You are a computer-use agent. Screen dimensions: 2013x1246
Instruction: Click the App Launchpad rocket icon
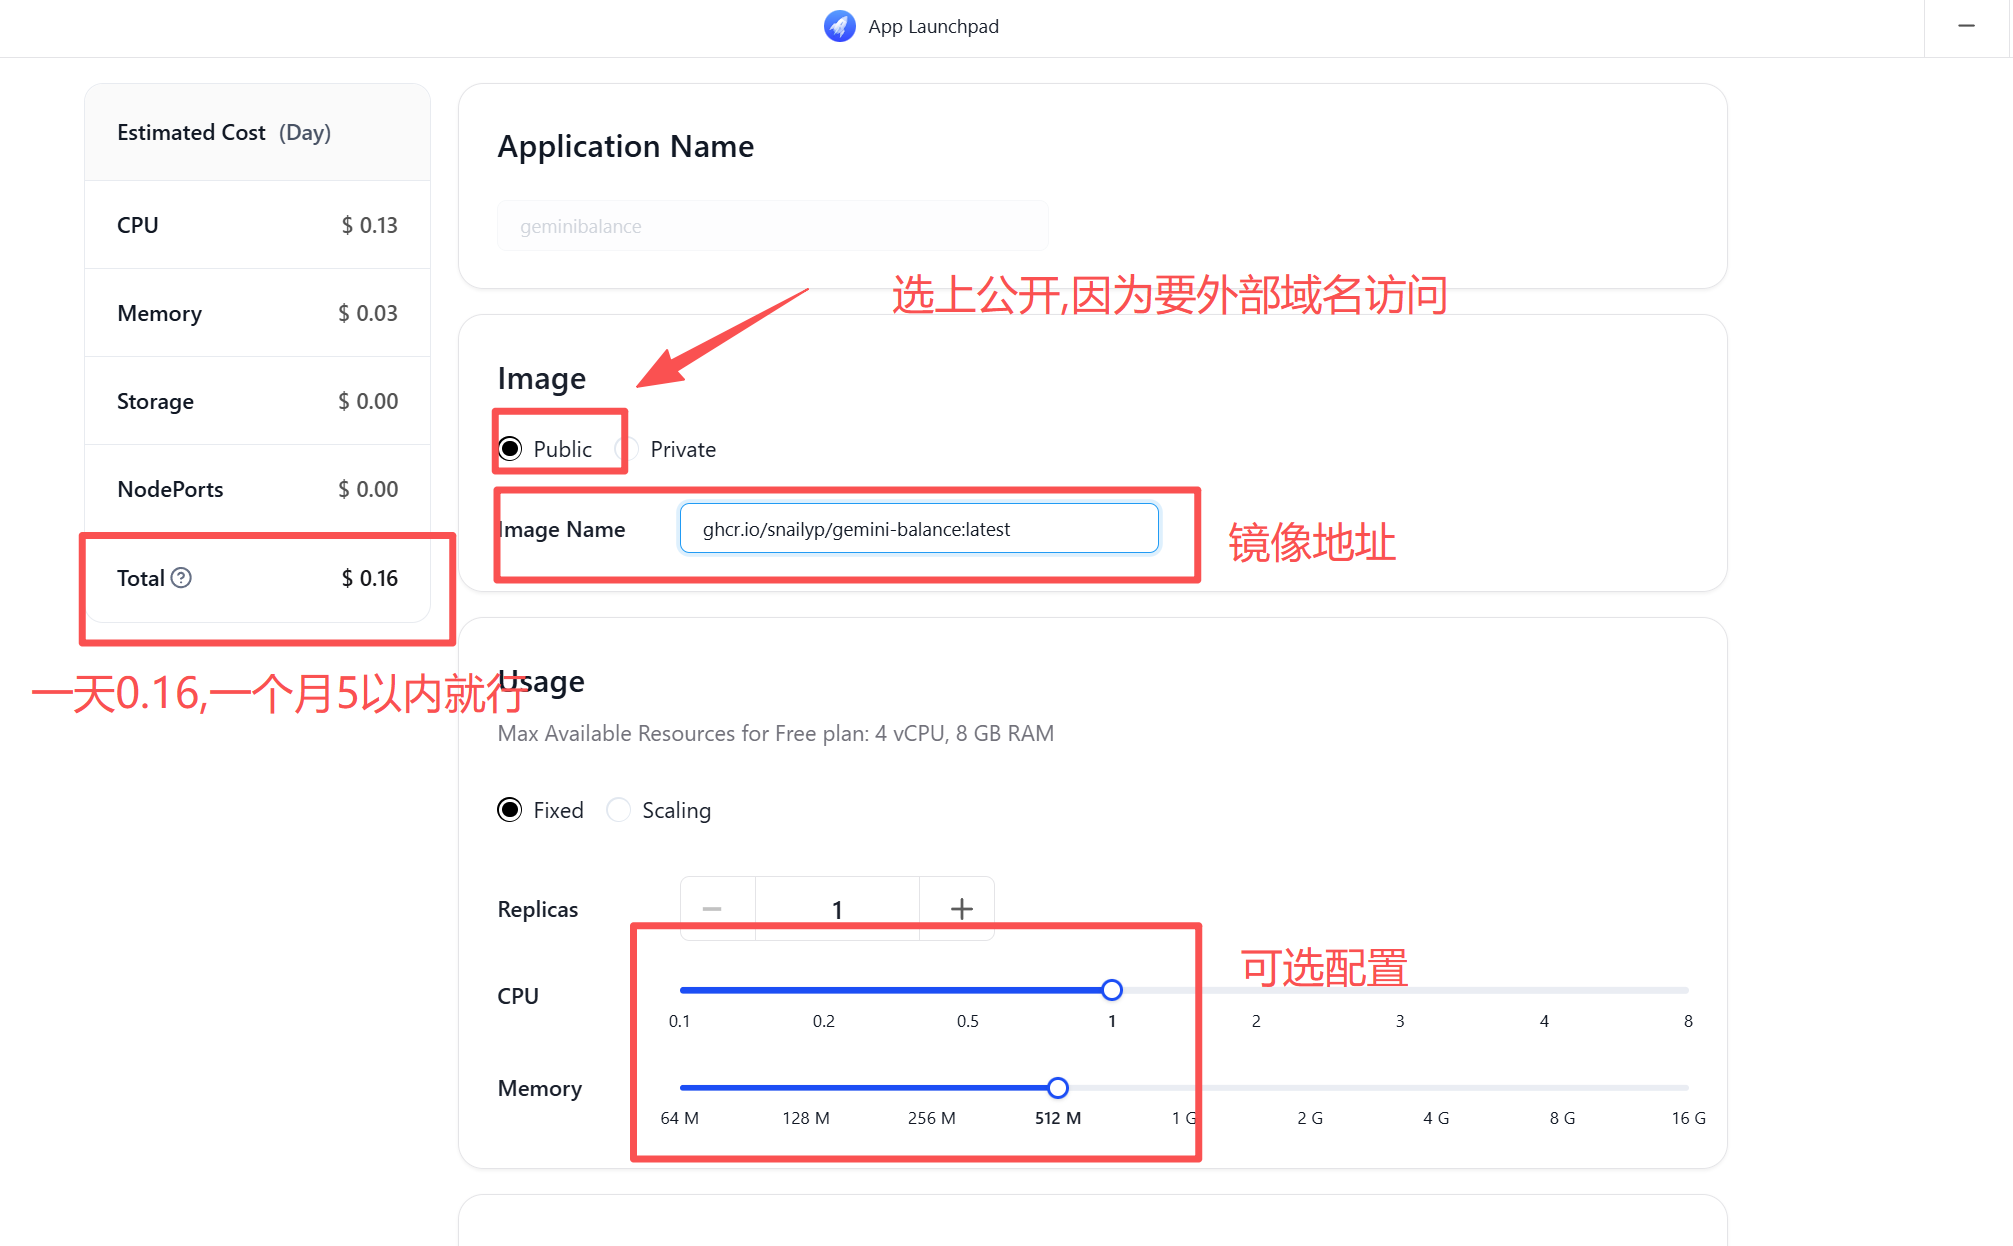(x=839, y=26)
